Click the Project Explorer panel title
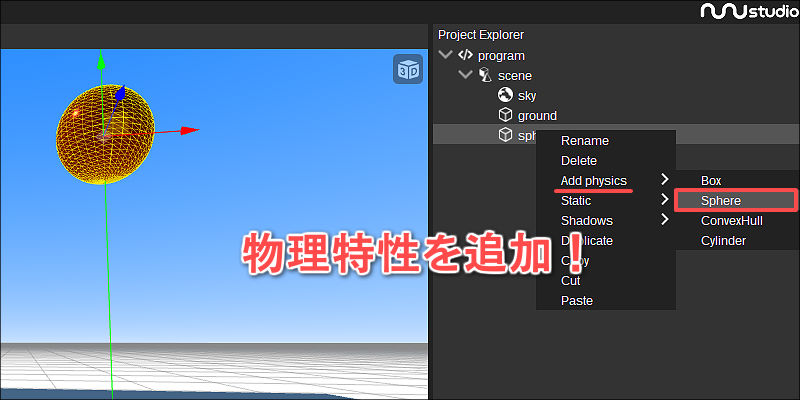 pyautogui.click(x=481, y=35)
